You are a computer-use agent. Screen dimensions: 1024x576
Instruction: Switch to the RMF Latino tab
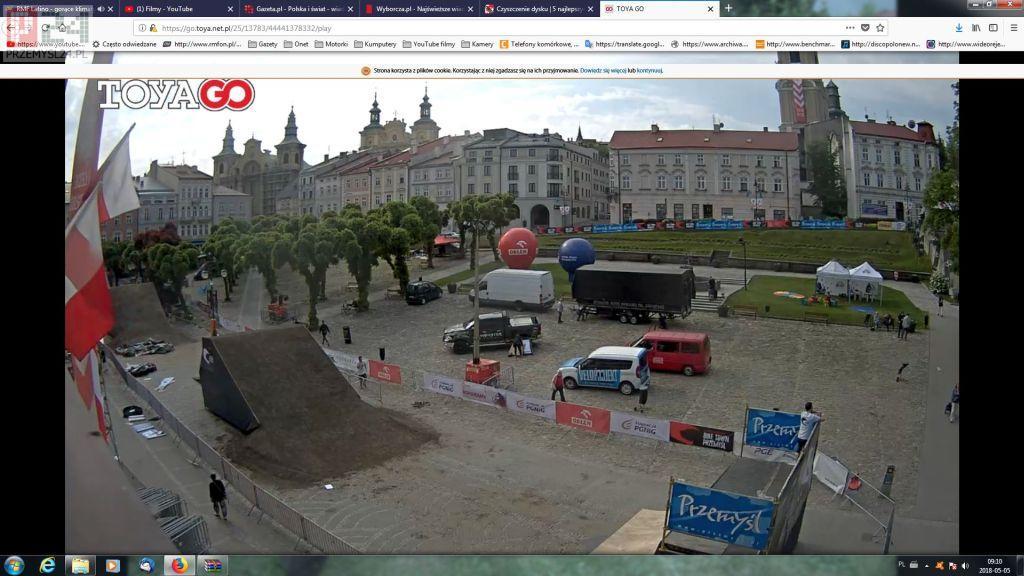coord(59,9)
